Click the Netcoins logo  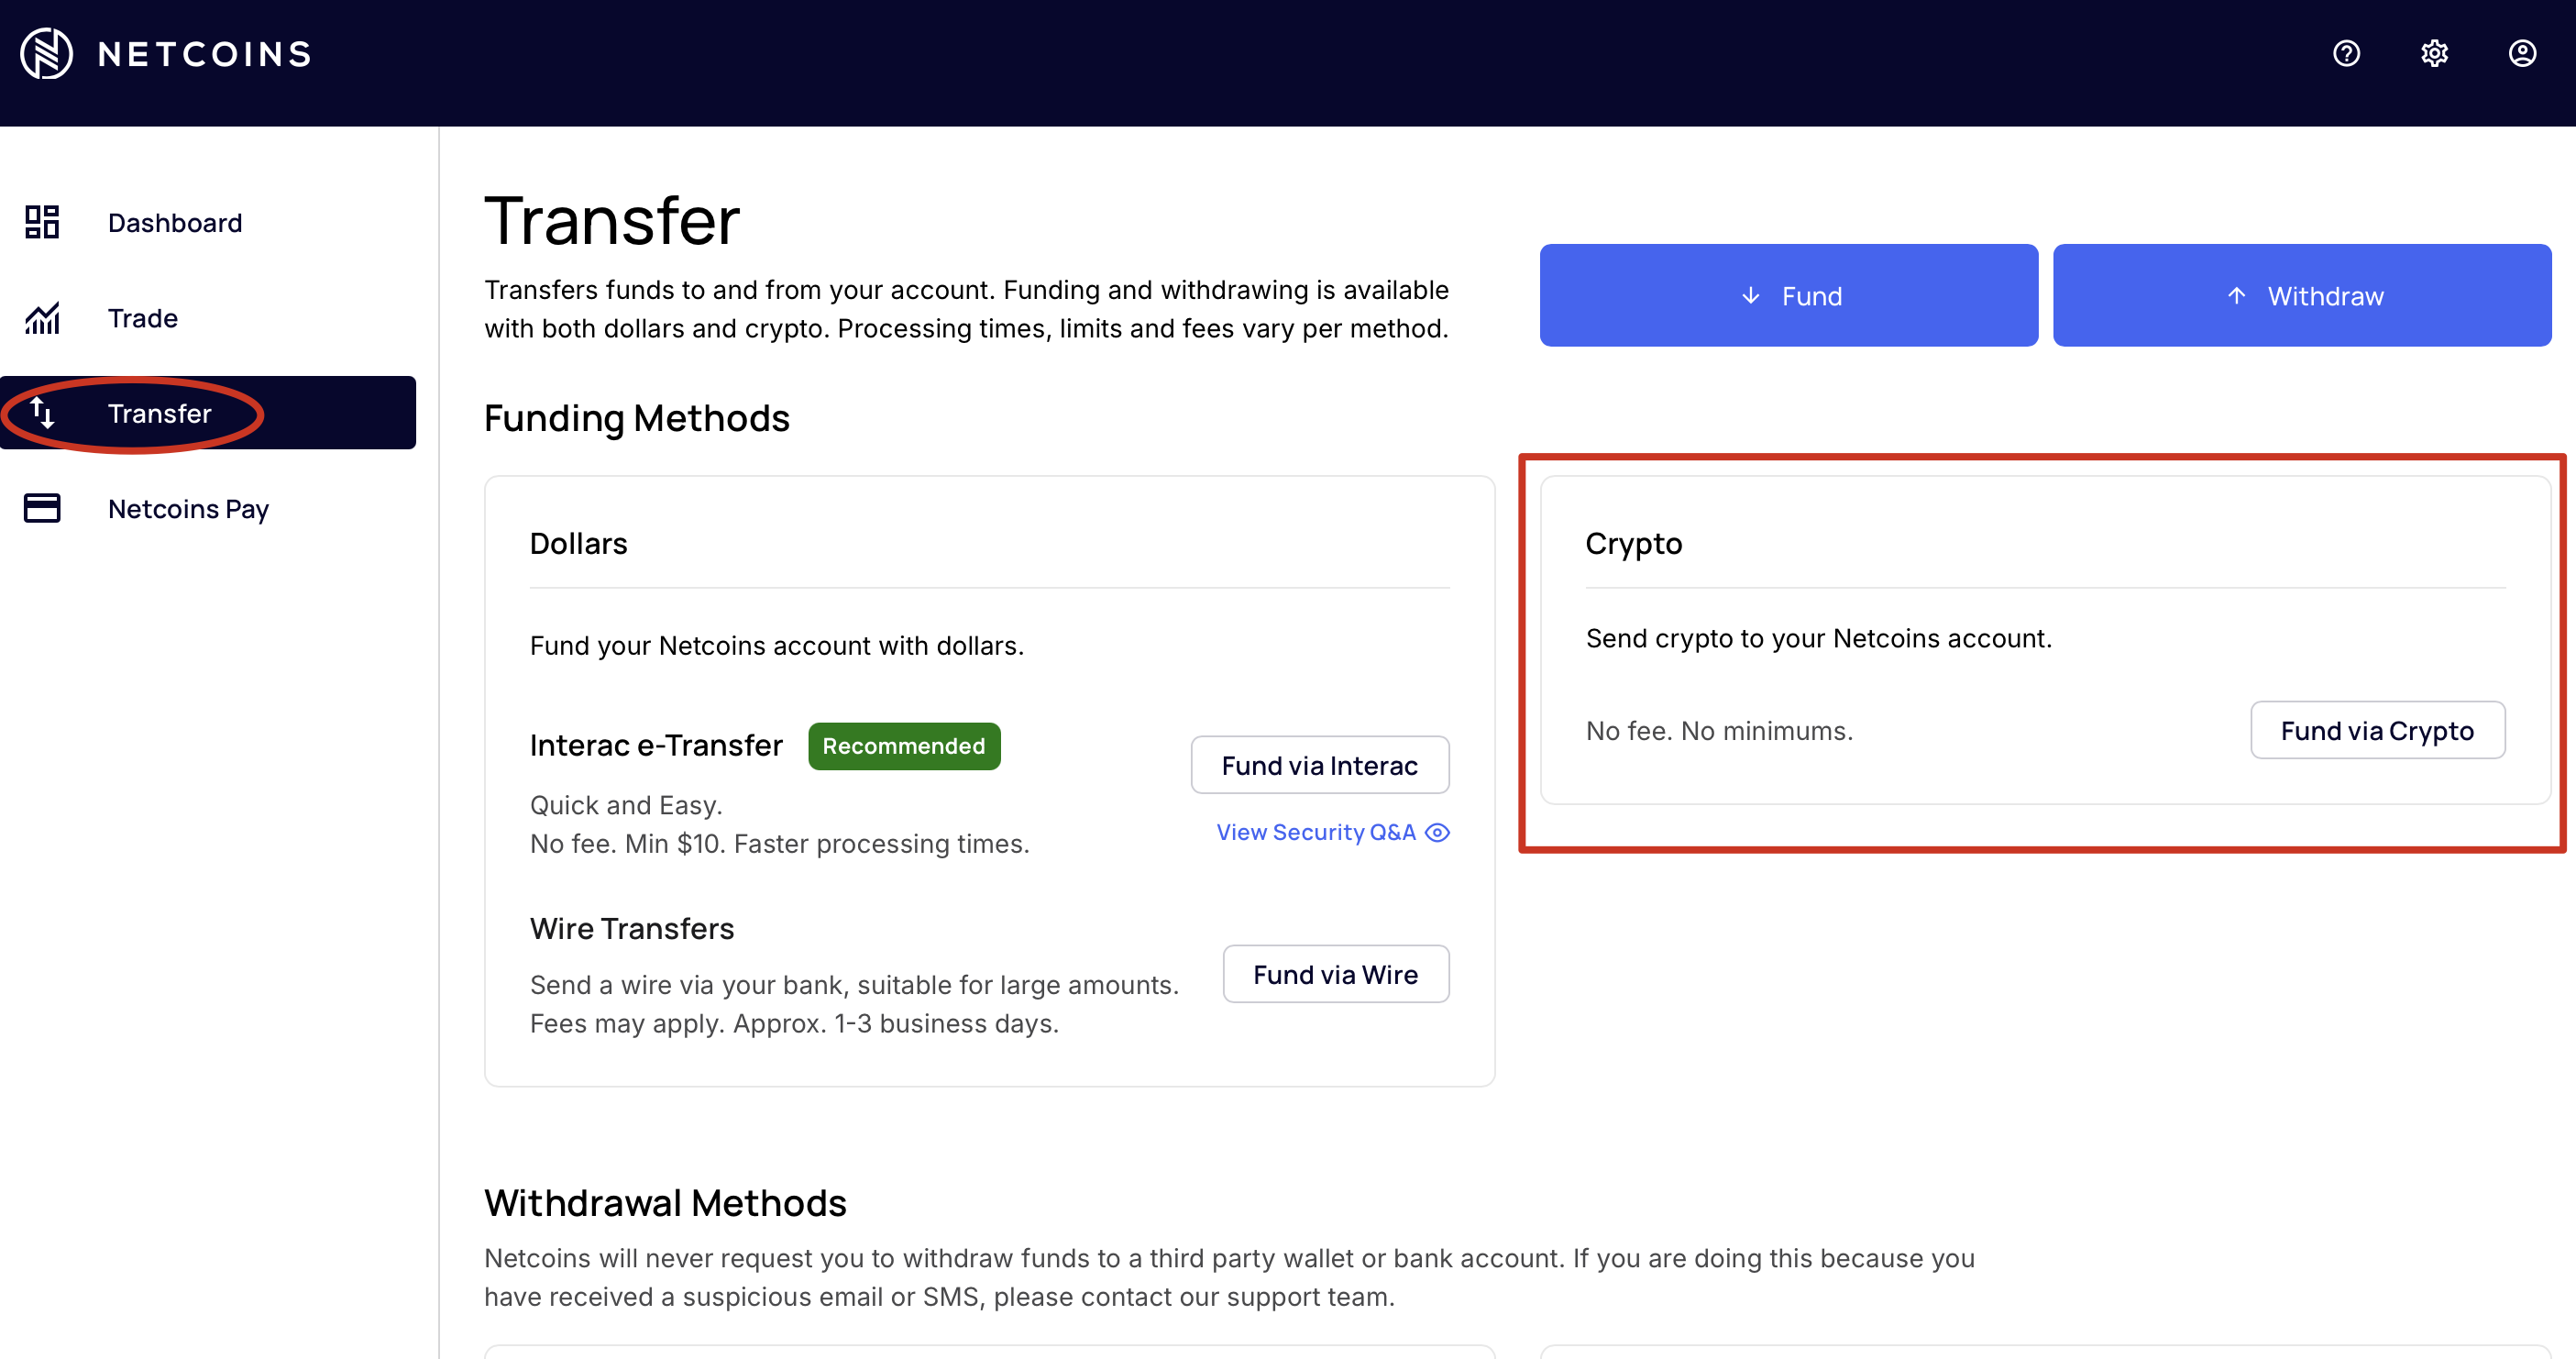tap(163, 53)
